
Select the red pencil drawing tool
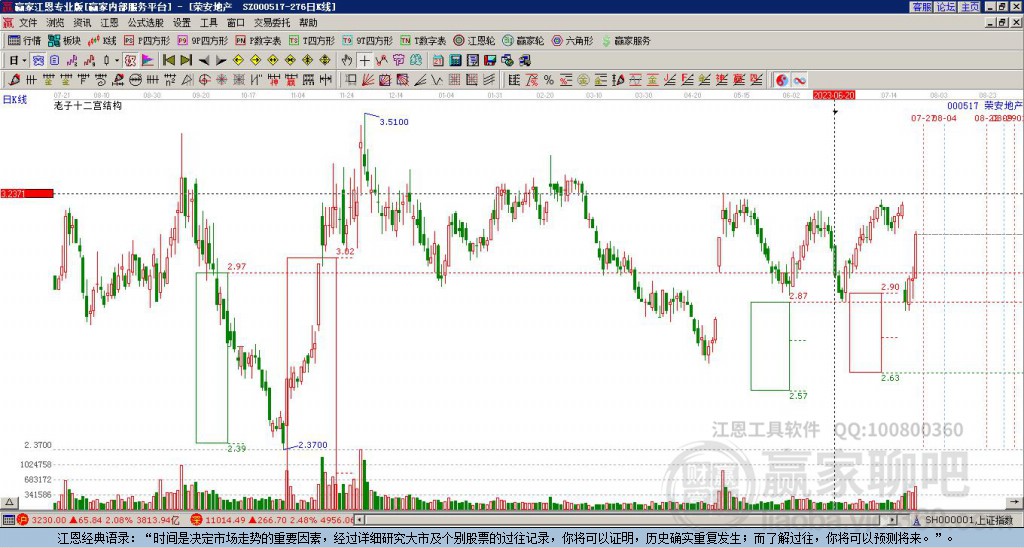(14, 80)
